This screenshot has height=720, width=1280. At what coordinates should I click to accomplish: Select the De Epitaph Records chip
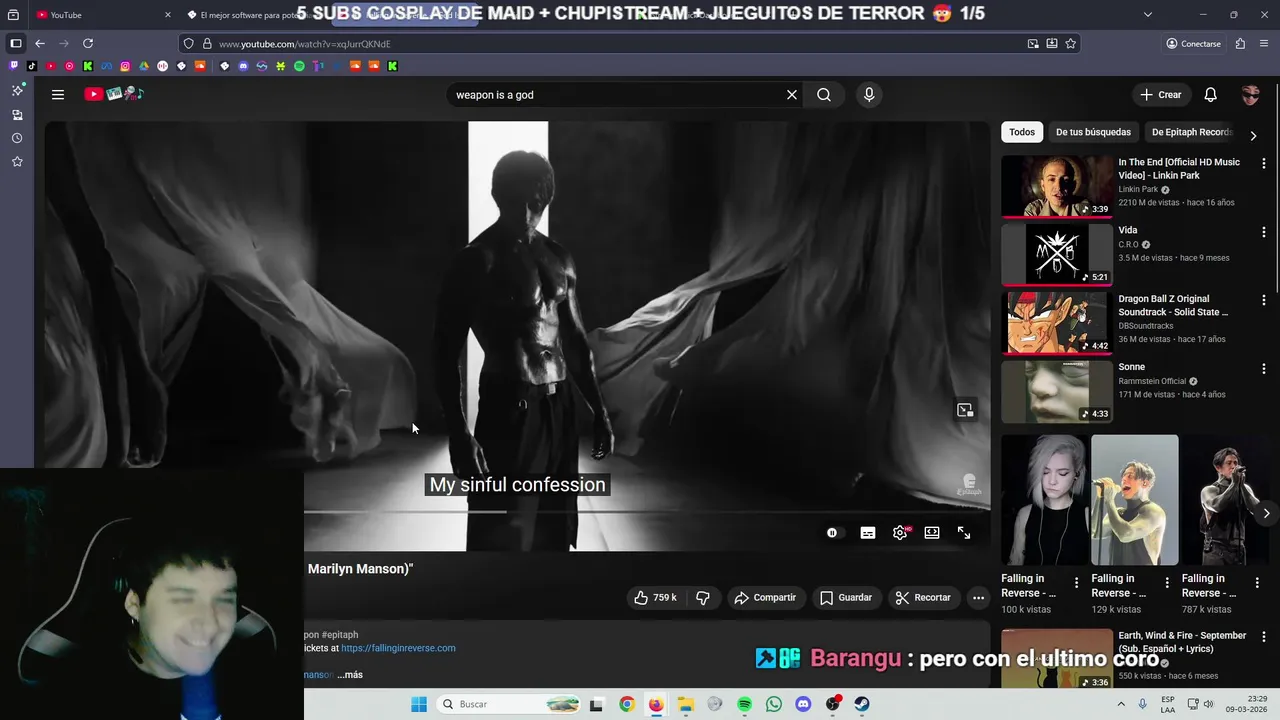click(x=1192, y=132)
